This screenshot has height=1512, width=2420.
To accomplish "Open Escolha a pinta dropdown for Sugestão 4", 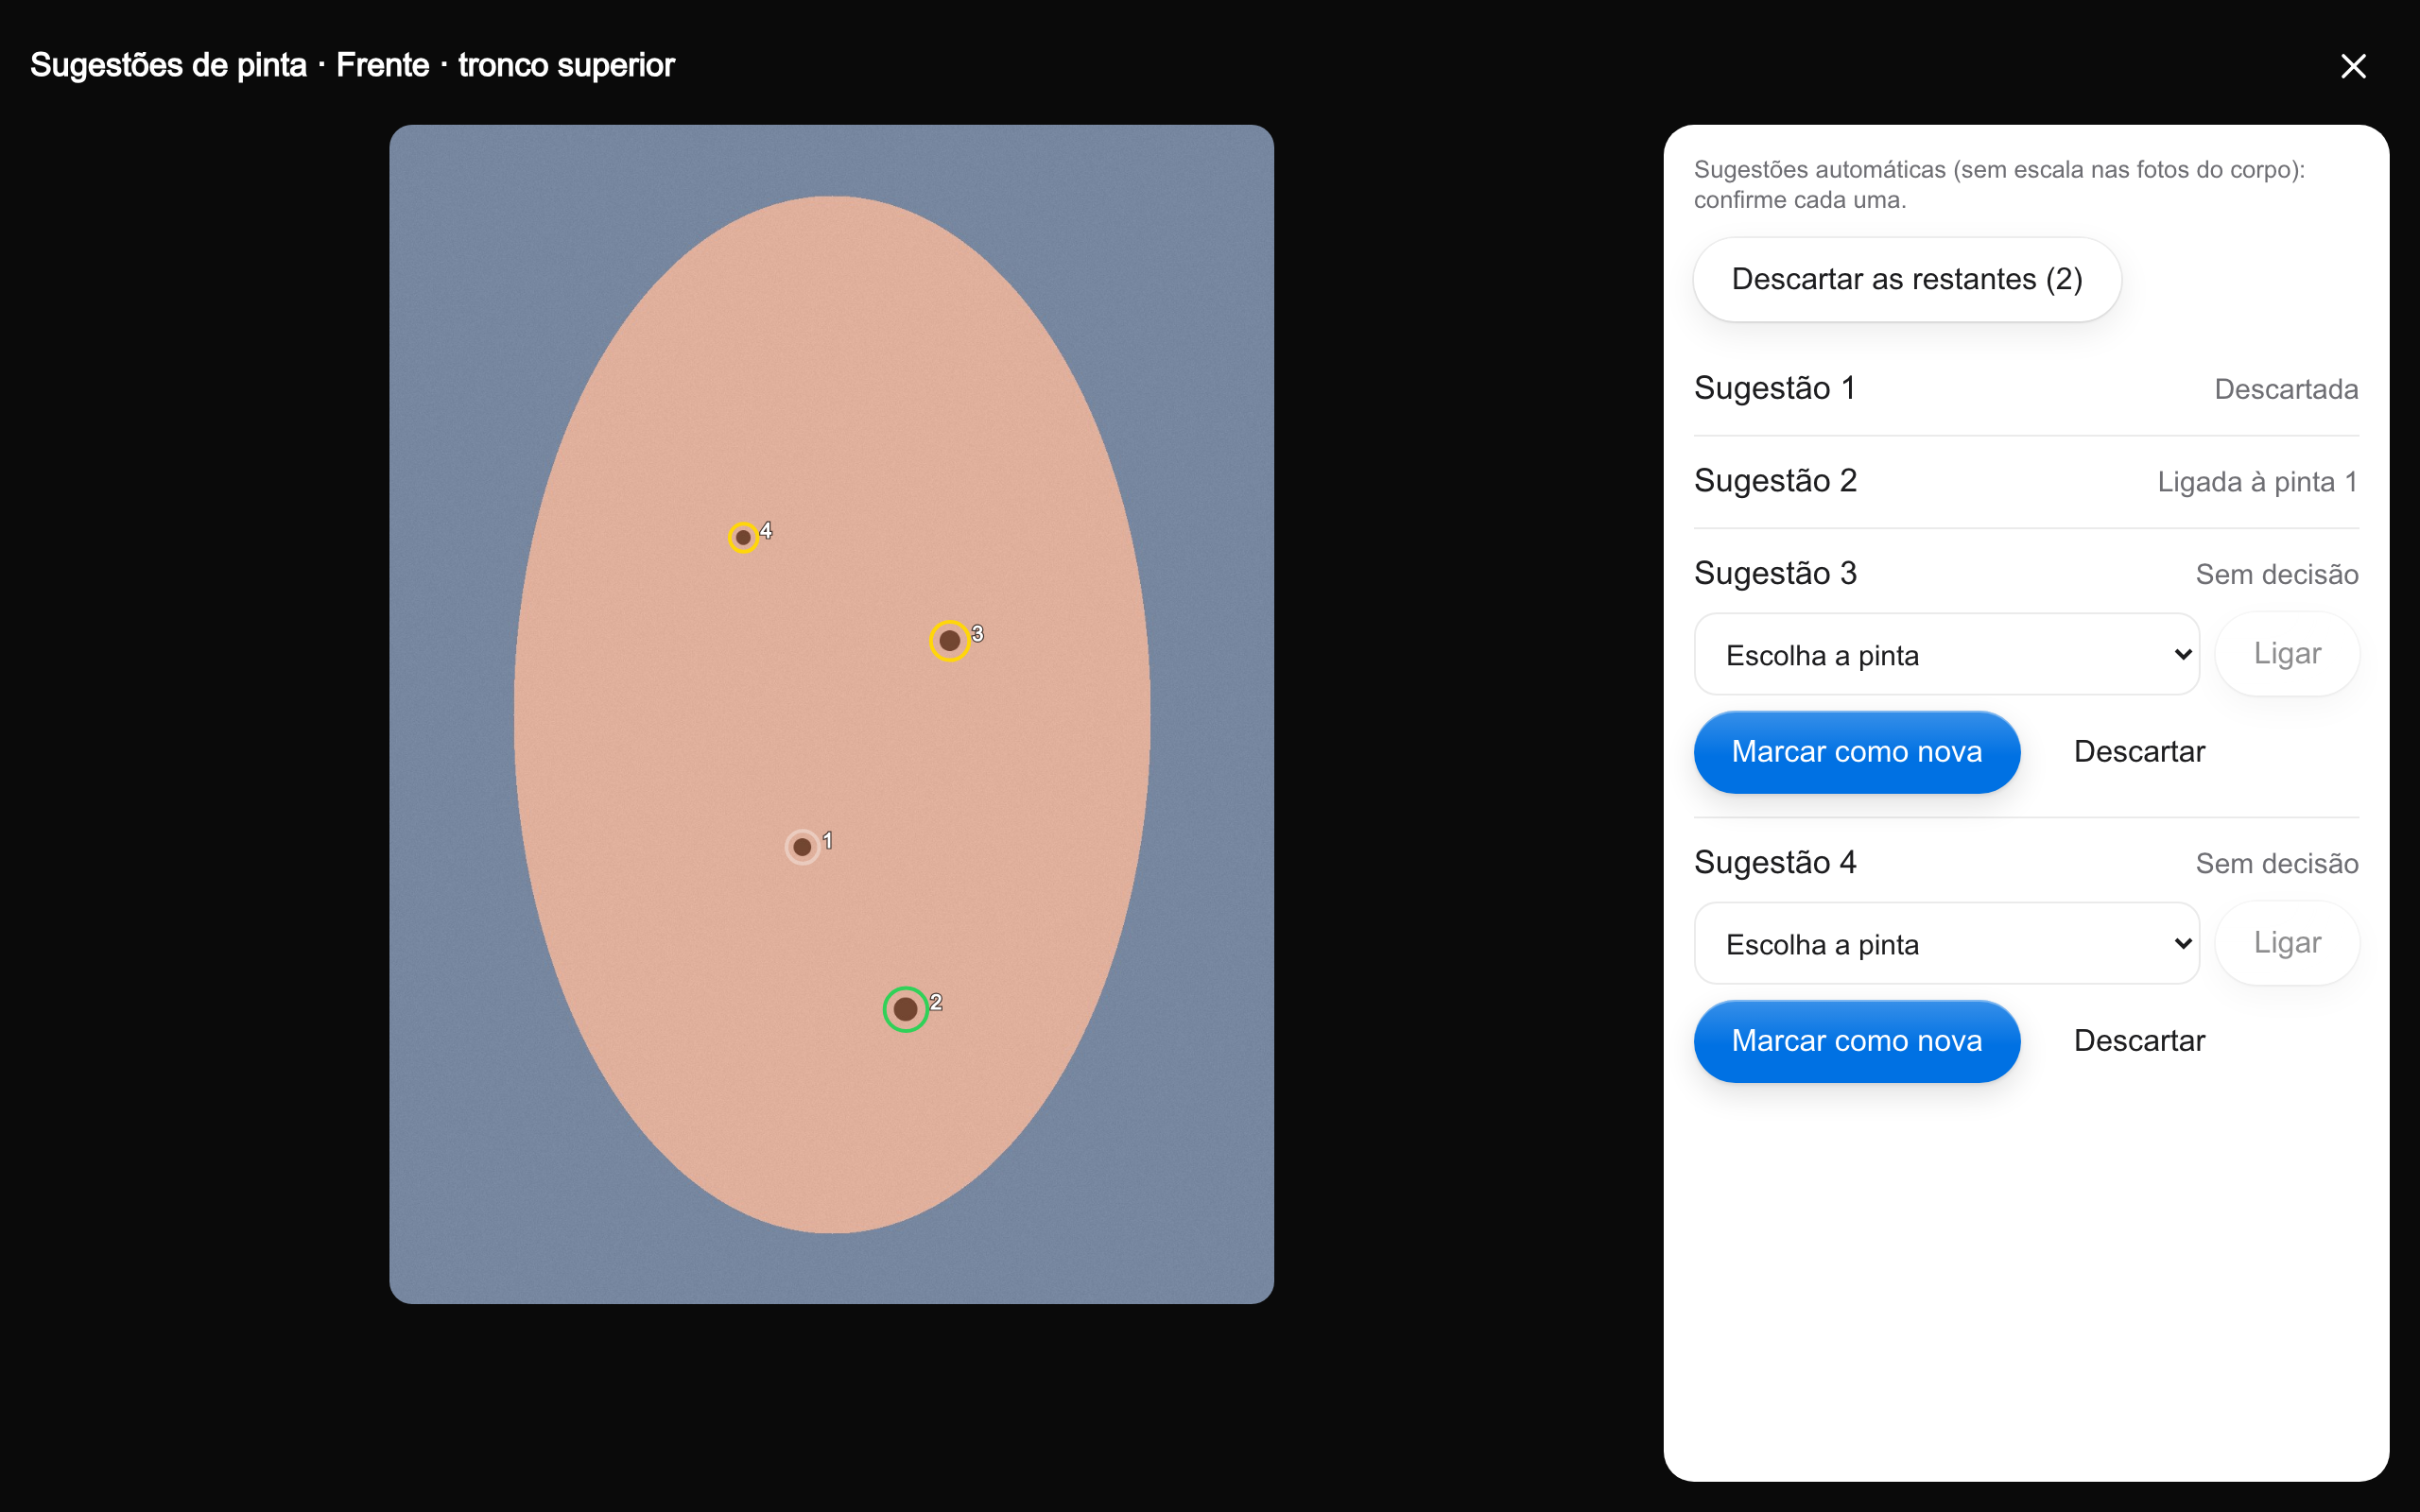I will coord(1946,944).
